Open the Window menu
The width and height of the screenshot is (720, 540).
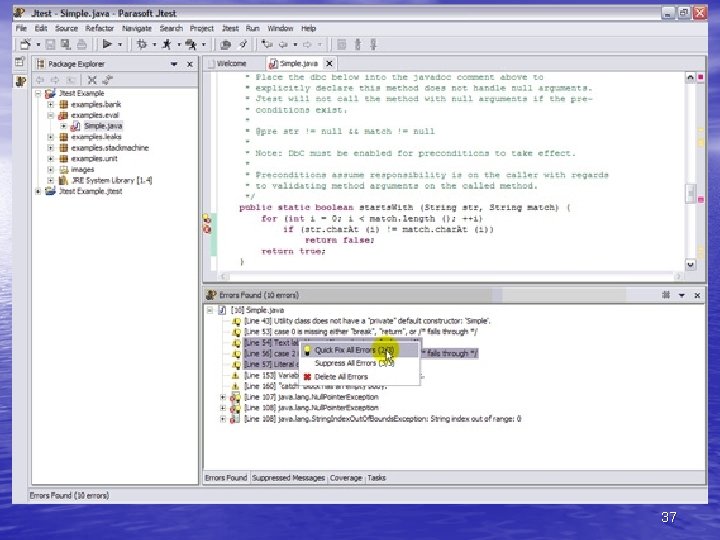click(280, 28)
